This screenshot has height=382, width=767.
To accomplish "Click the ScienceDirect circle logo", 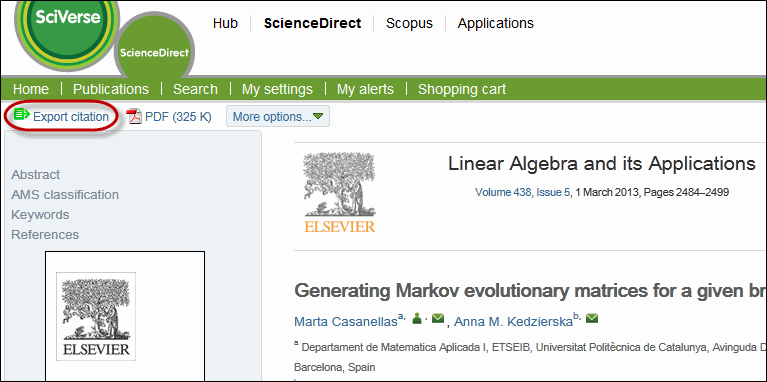I will coord(155,51).
